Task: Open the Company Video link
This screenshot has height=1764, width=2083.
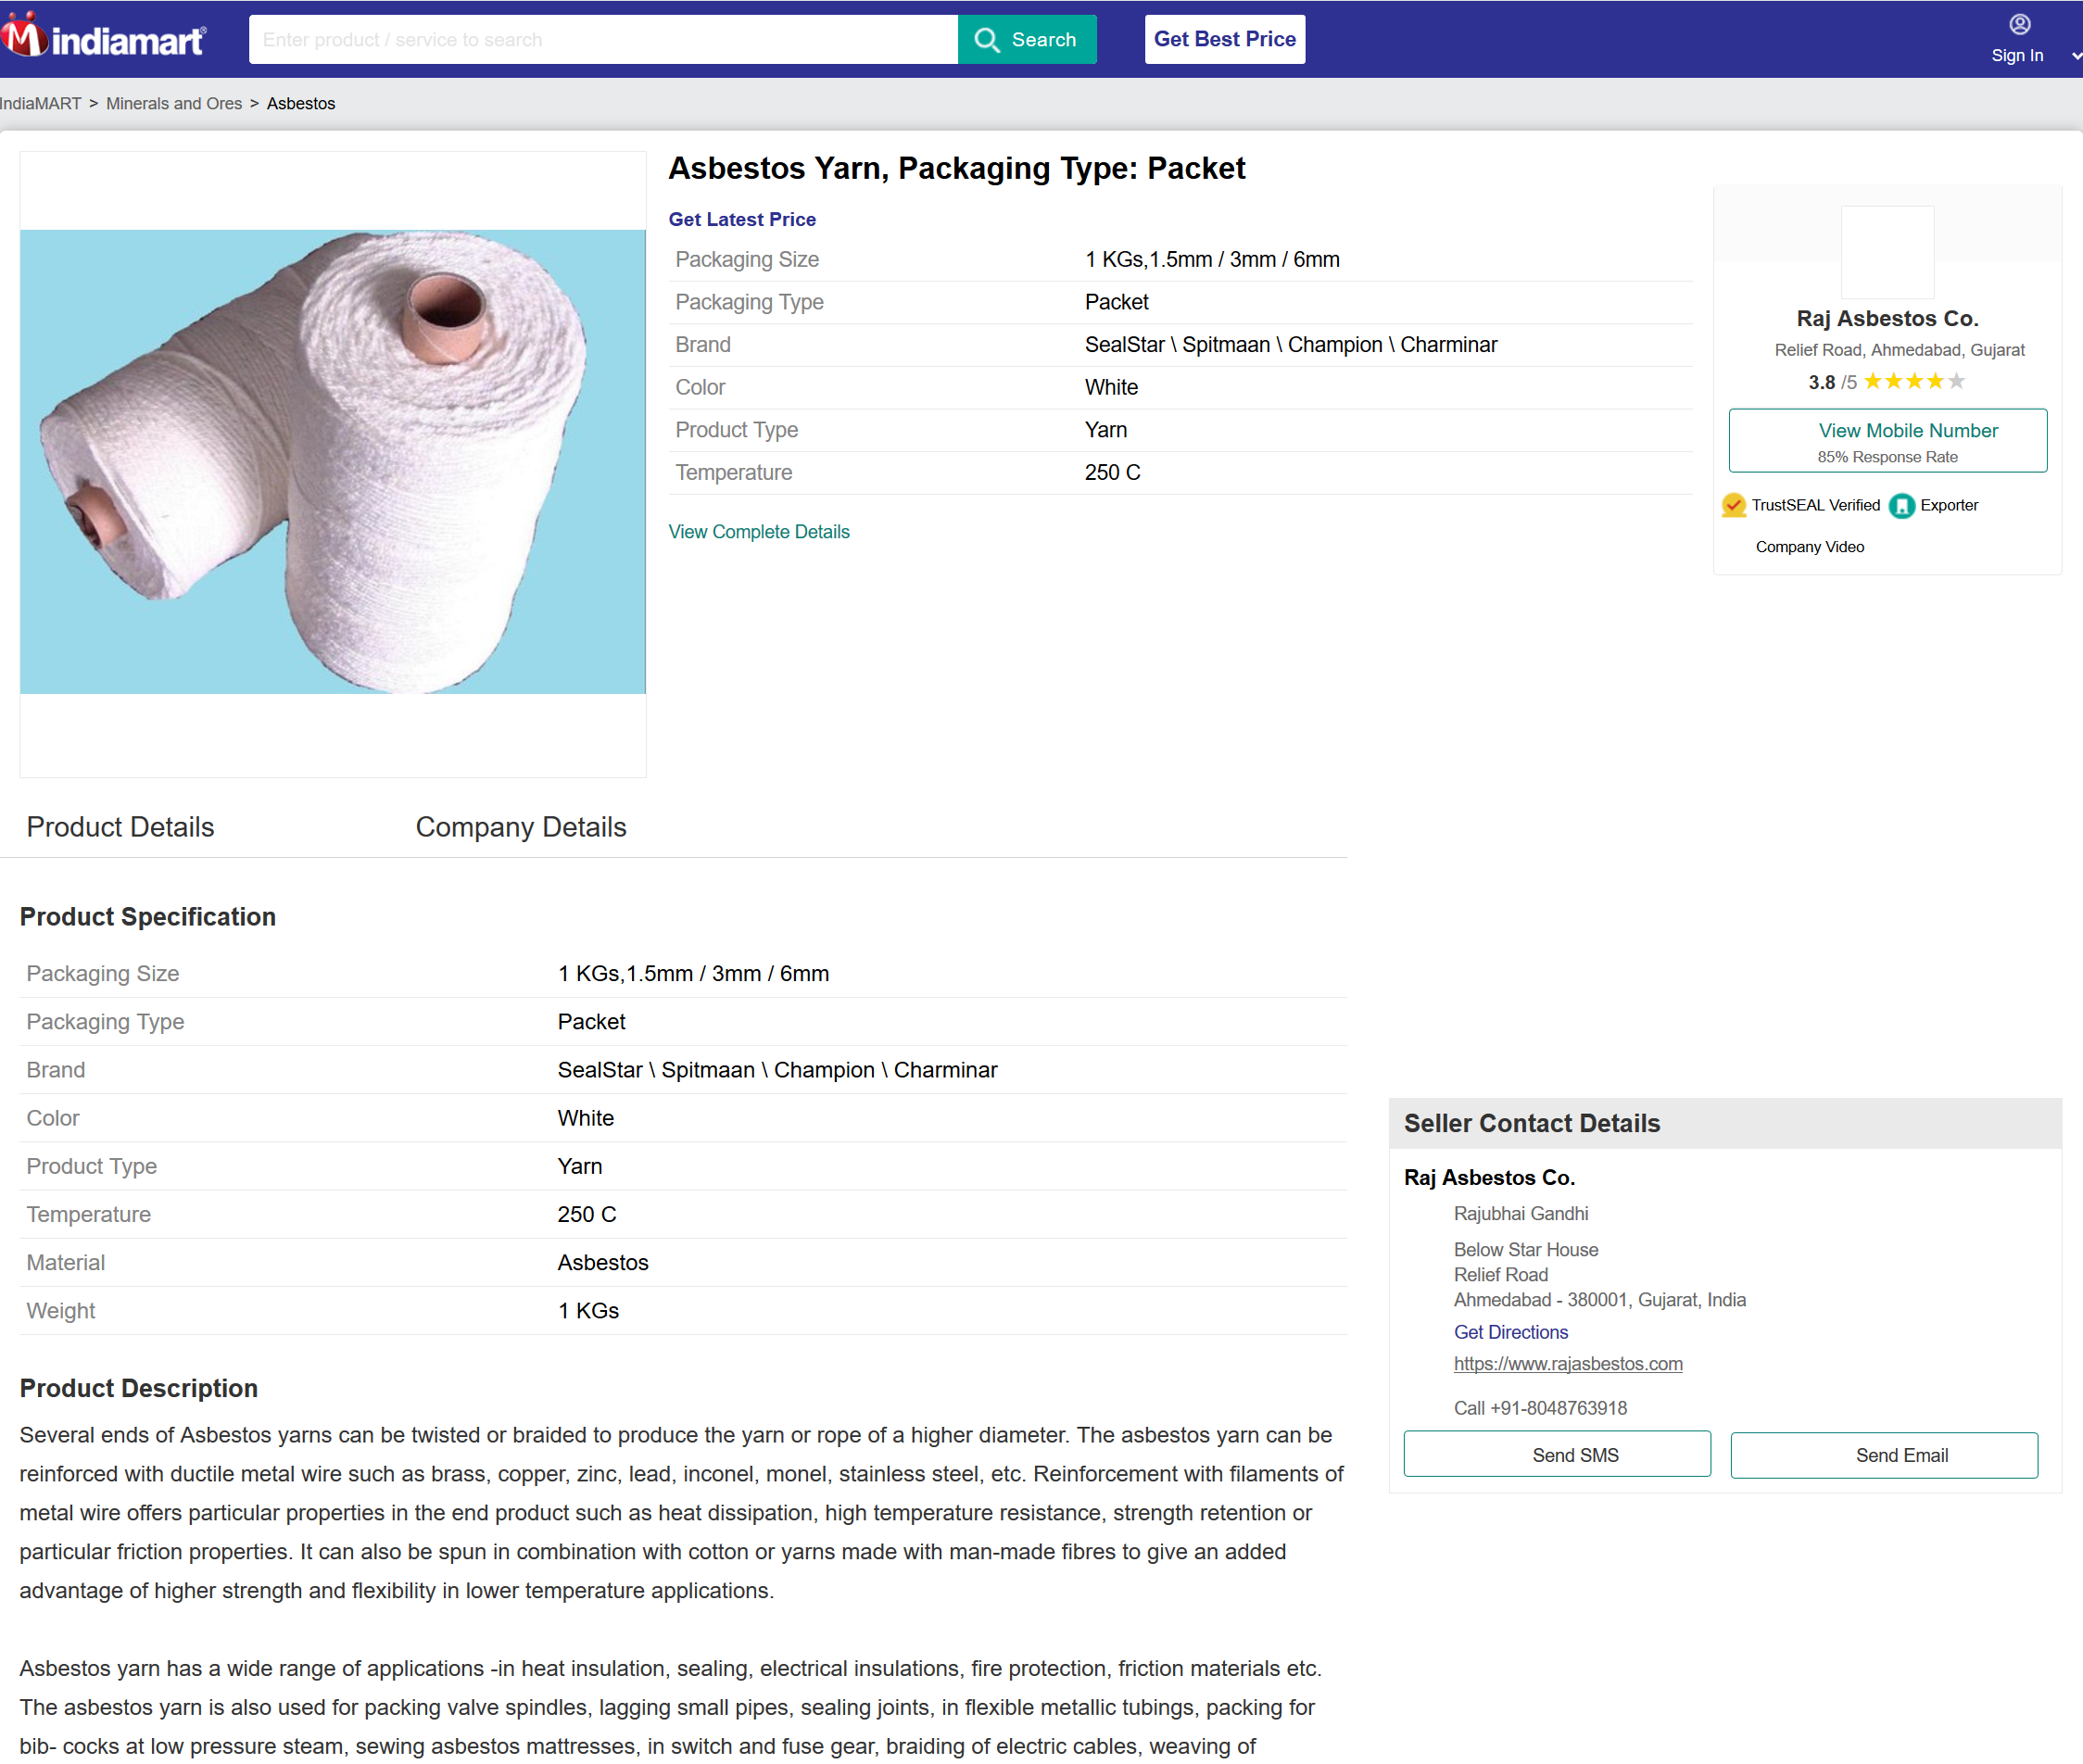Action: pyautogui.click(x=1809, y=547)
